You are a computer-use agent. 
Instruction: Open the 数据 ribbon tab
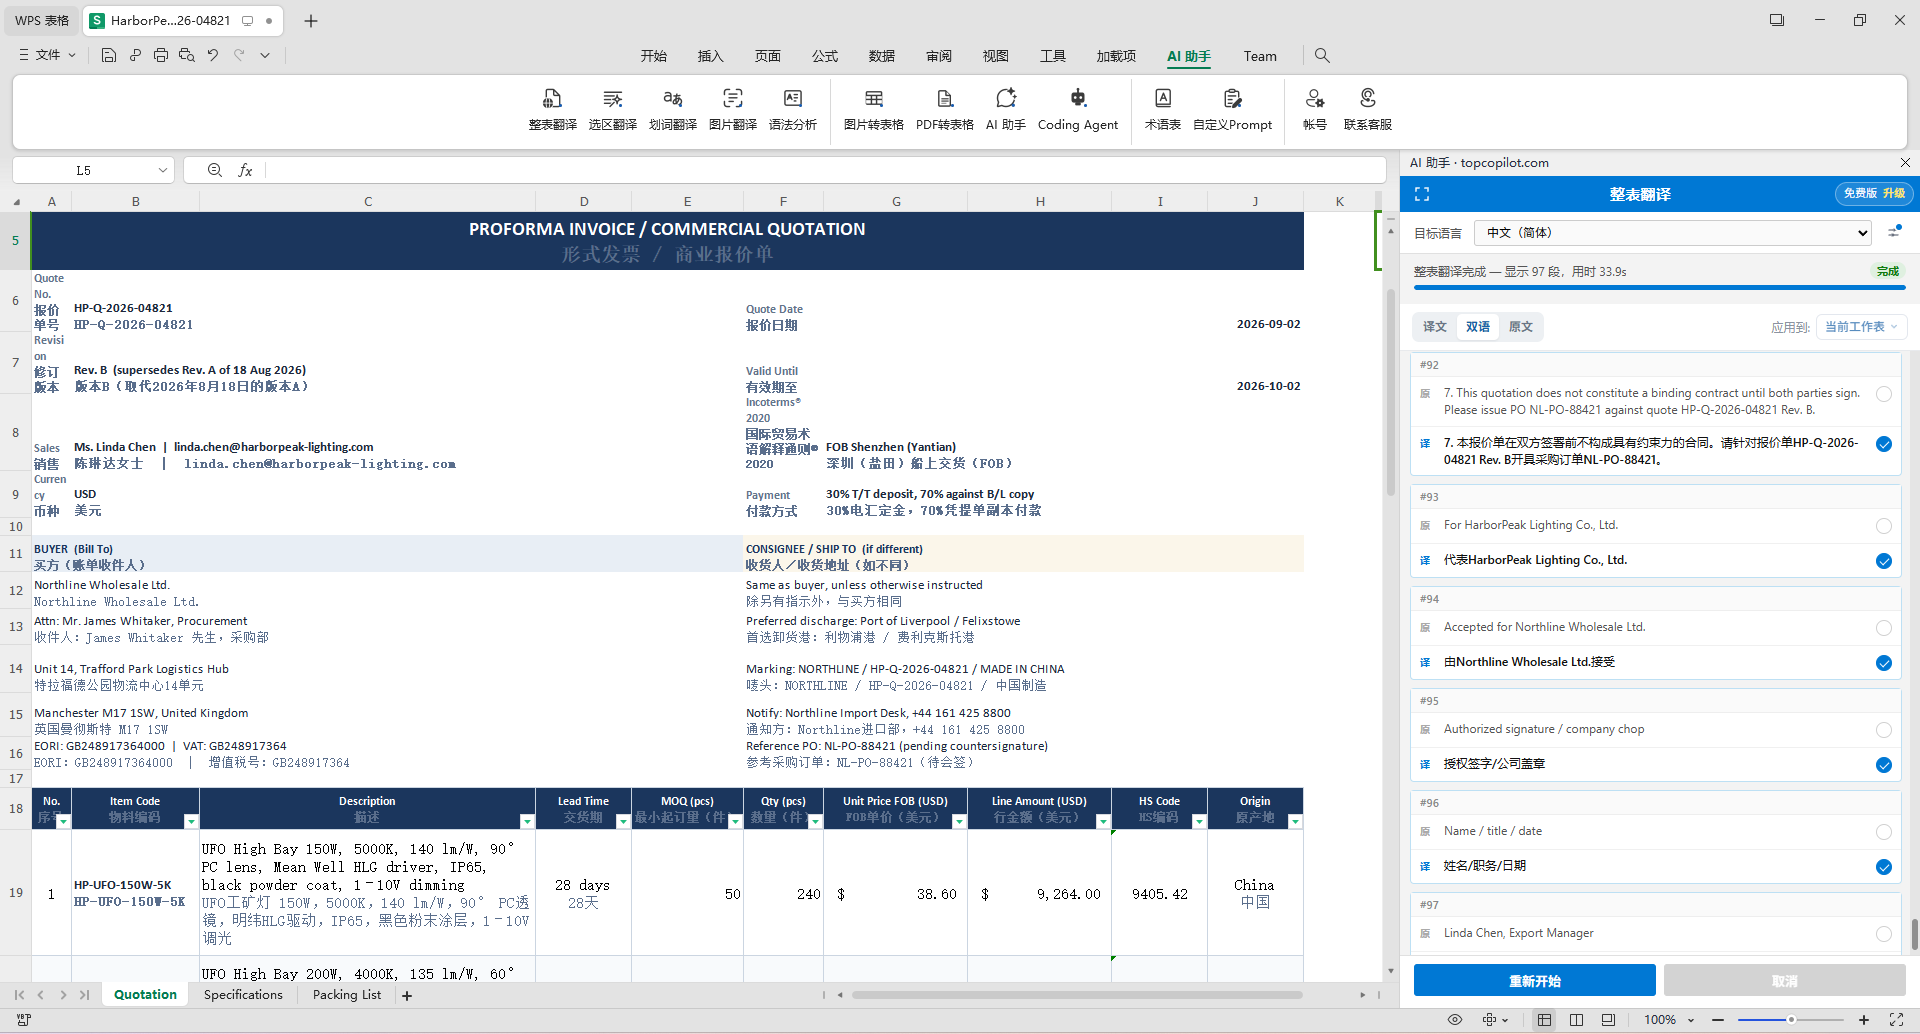[x=882, y=56]
